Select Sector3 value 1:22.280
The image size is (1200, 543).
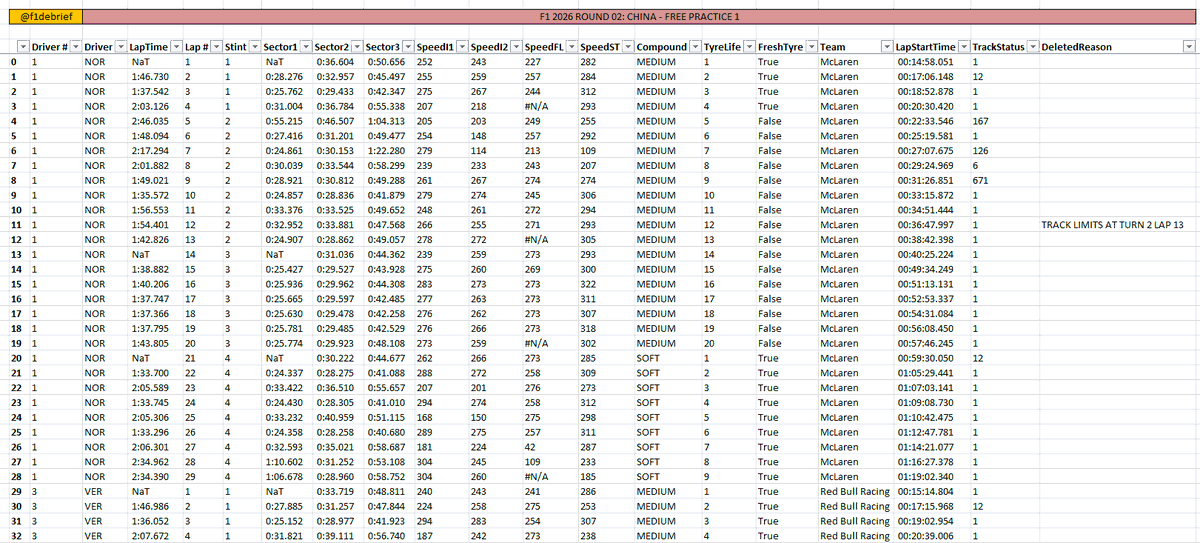(386, 152)
